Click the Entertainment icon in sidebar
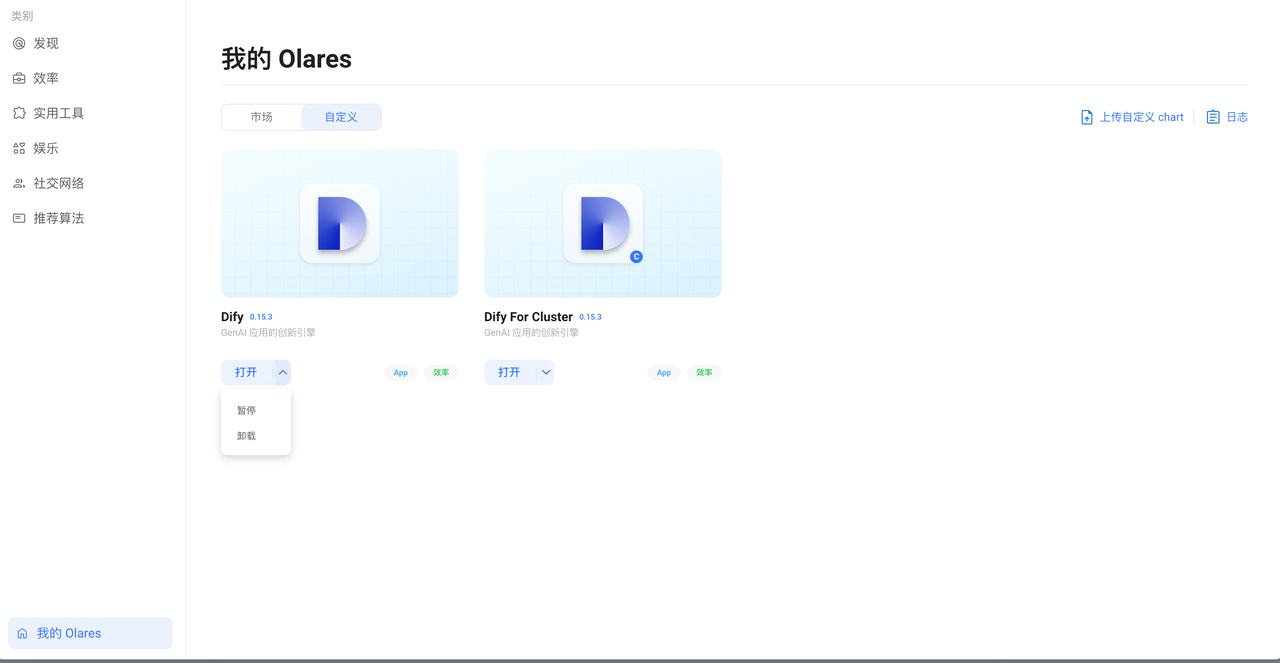This screenshot has width=1280, height=663. pos(19,148)
